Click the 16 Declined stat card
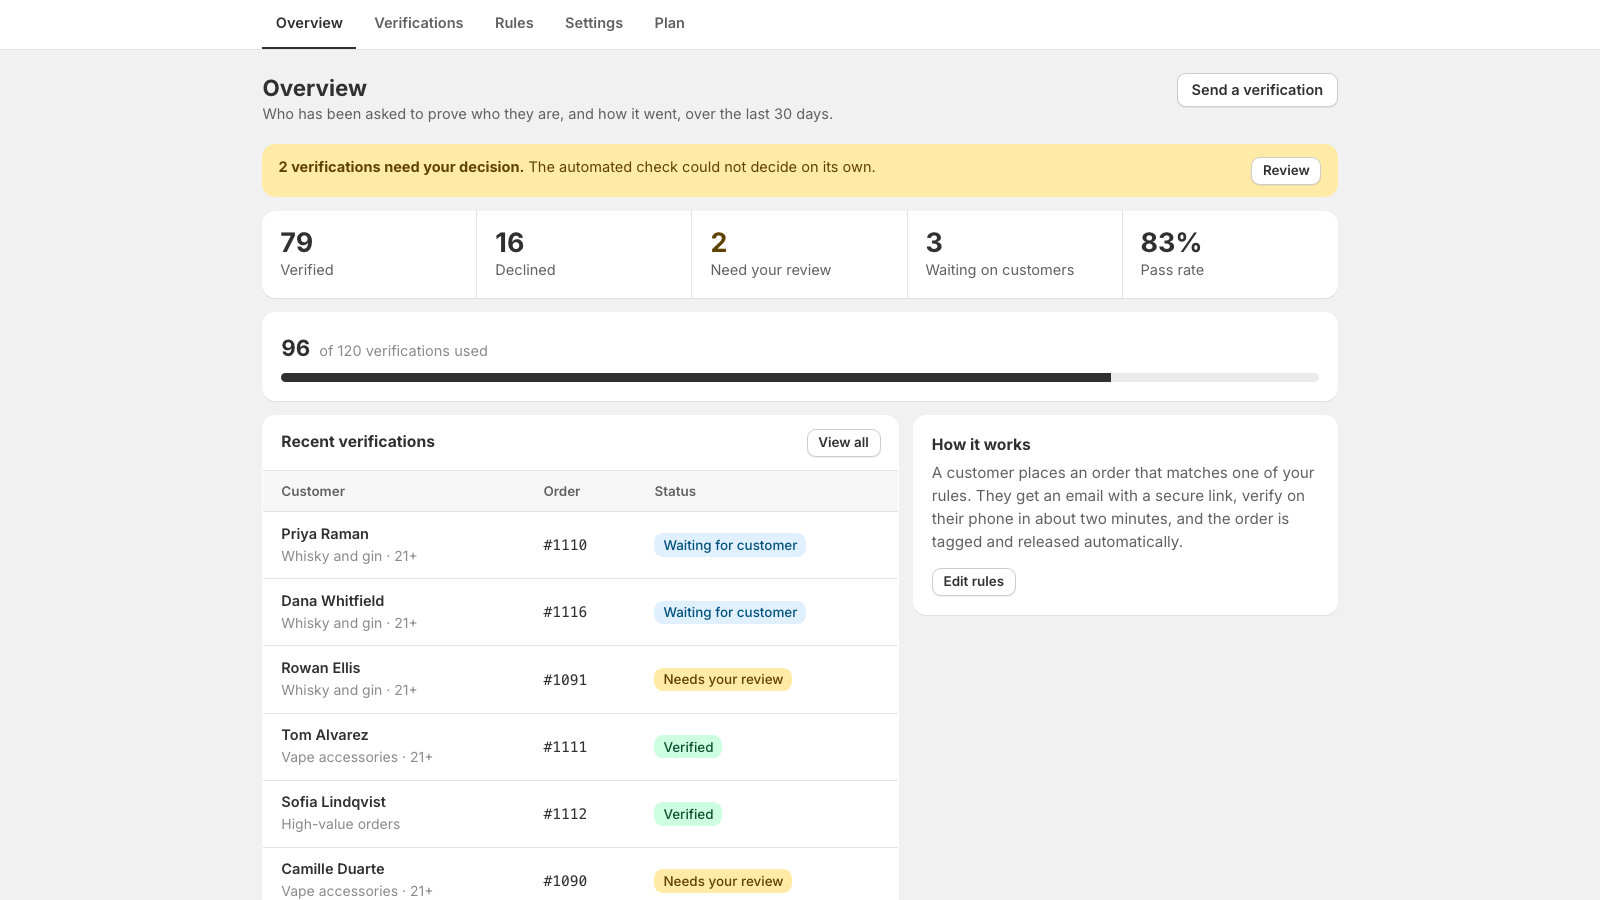 (584, 254)
